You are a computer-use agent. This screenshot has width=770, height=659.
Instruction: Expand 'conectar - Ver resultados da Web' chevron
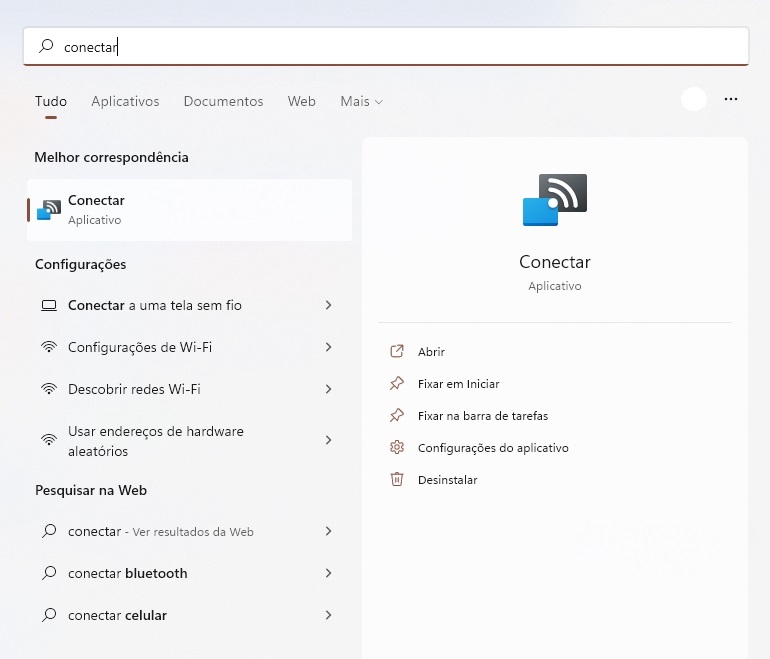click(329, 531)
